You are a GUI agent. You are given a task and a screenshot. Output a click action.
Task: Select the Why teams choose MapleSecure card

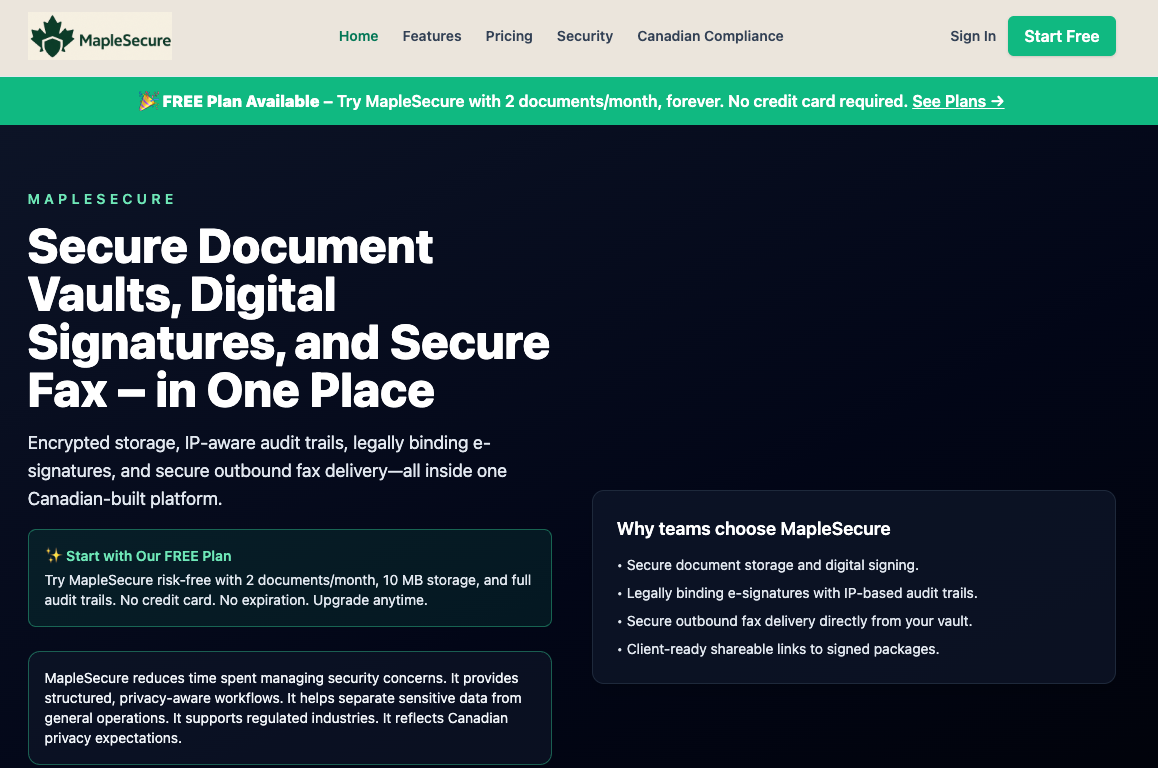[854, 587]
